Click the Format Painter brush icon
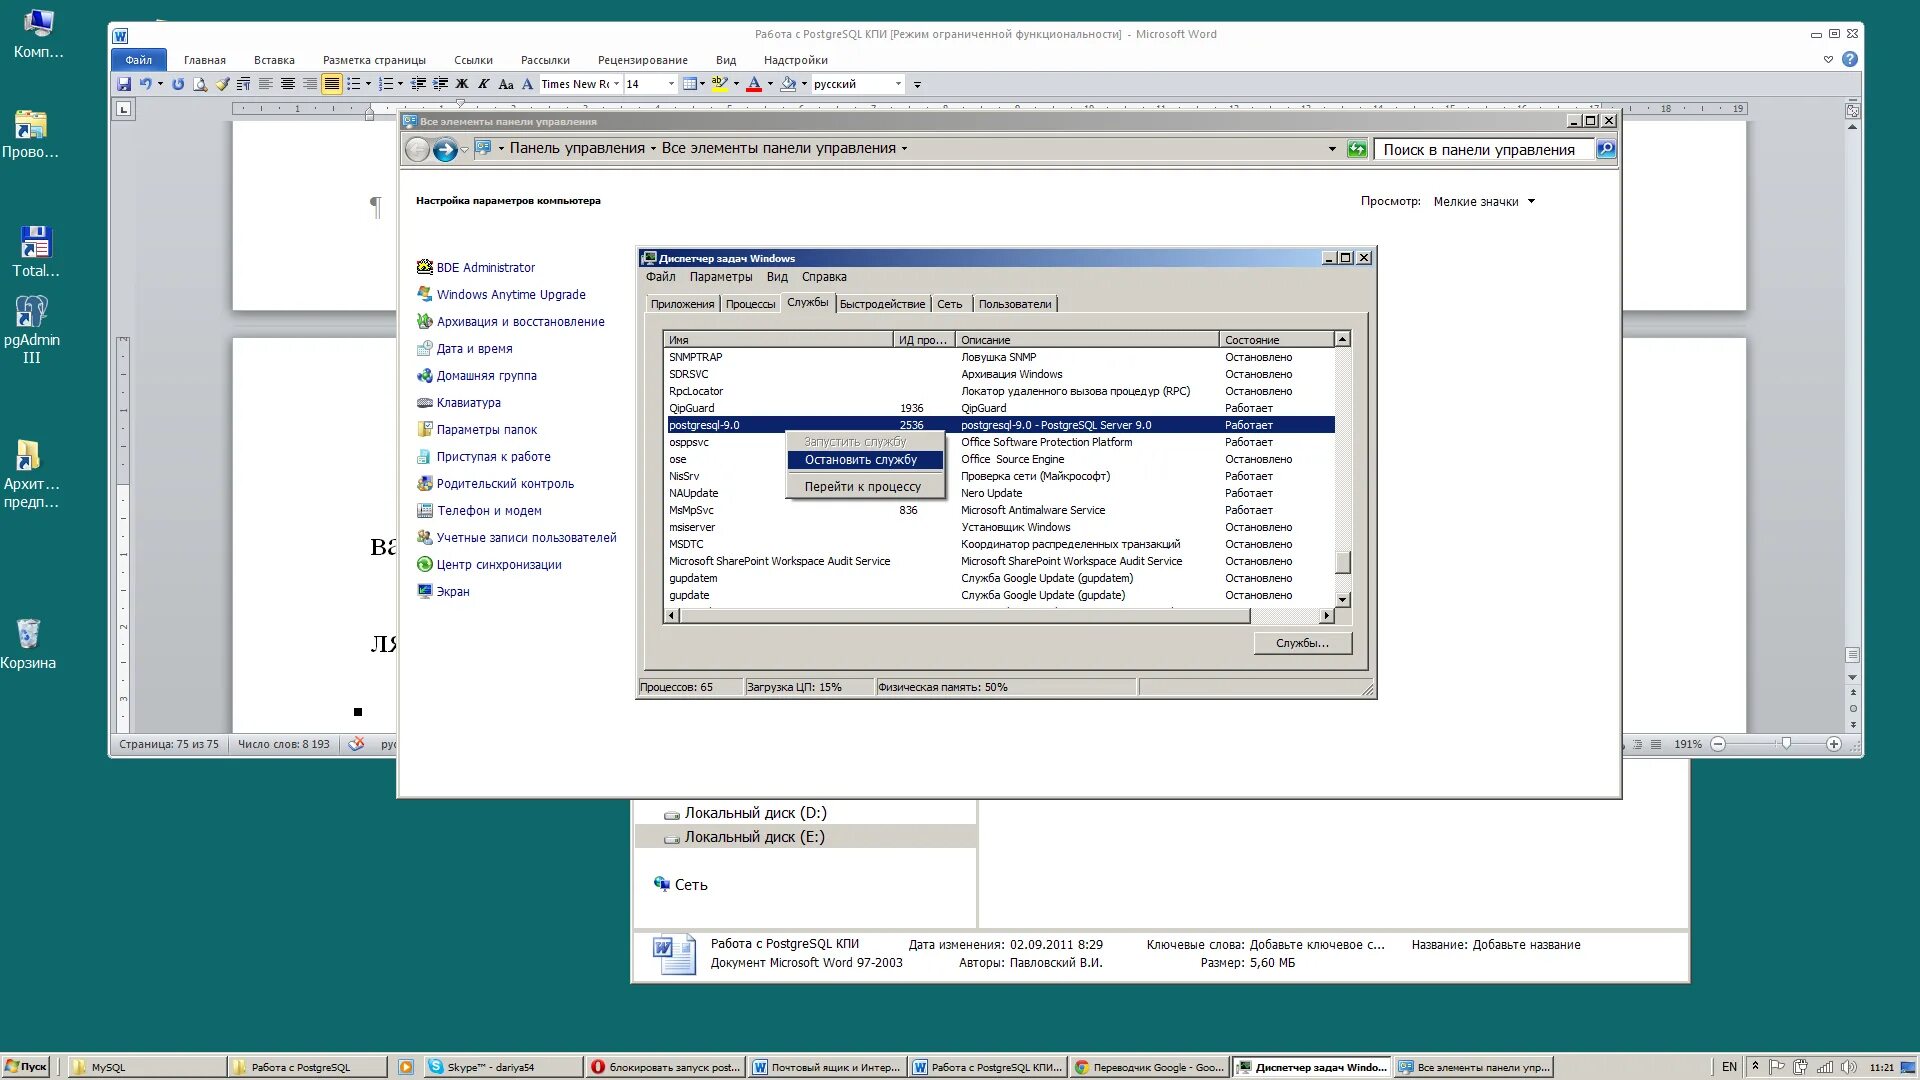1920x1080 pixels. [222, 85]
